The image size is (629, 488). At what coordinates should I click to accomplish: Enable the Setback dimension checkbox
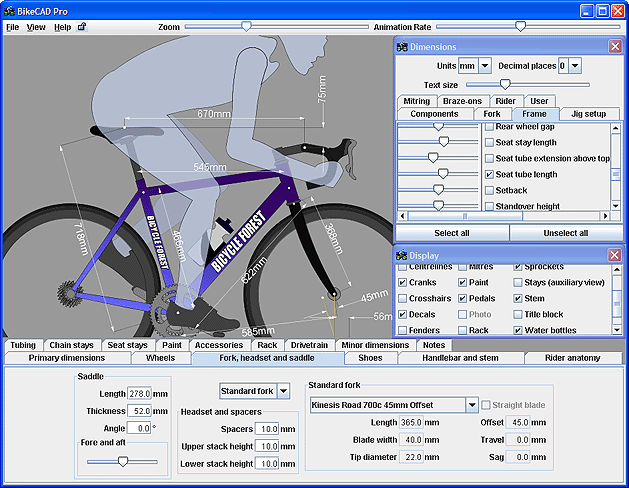point(489,189)
